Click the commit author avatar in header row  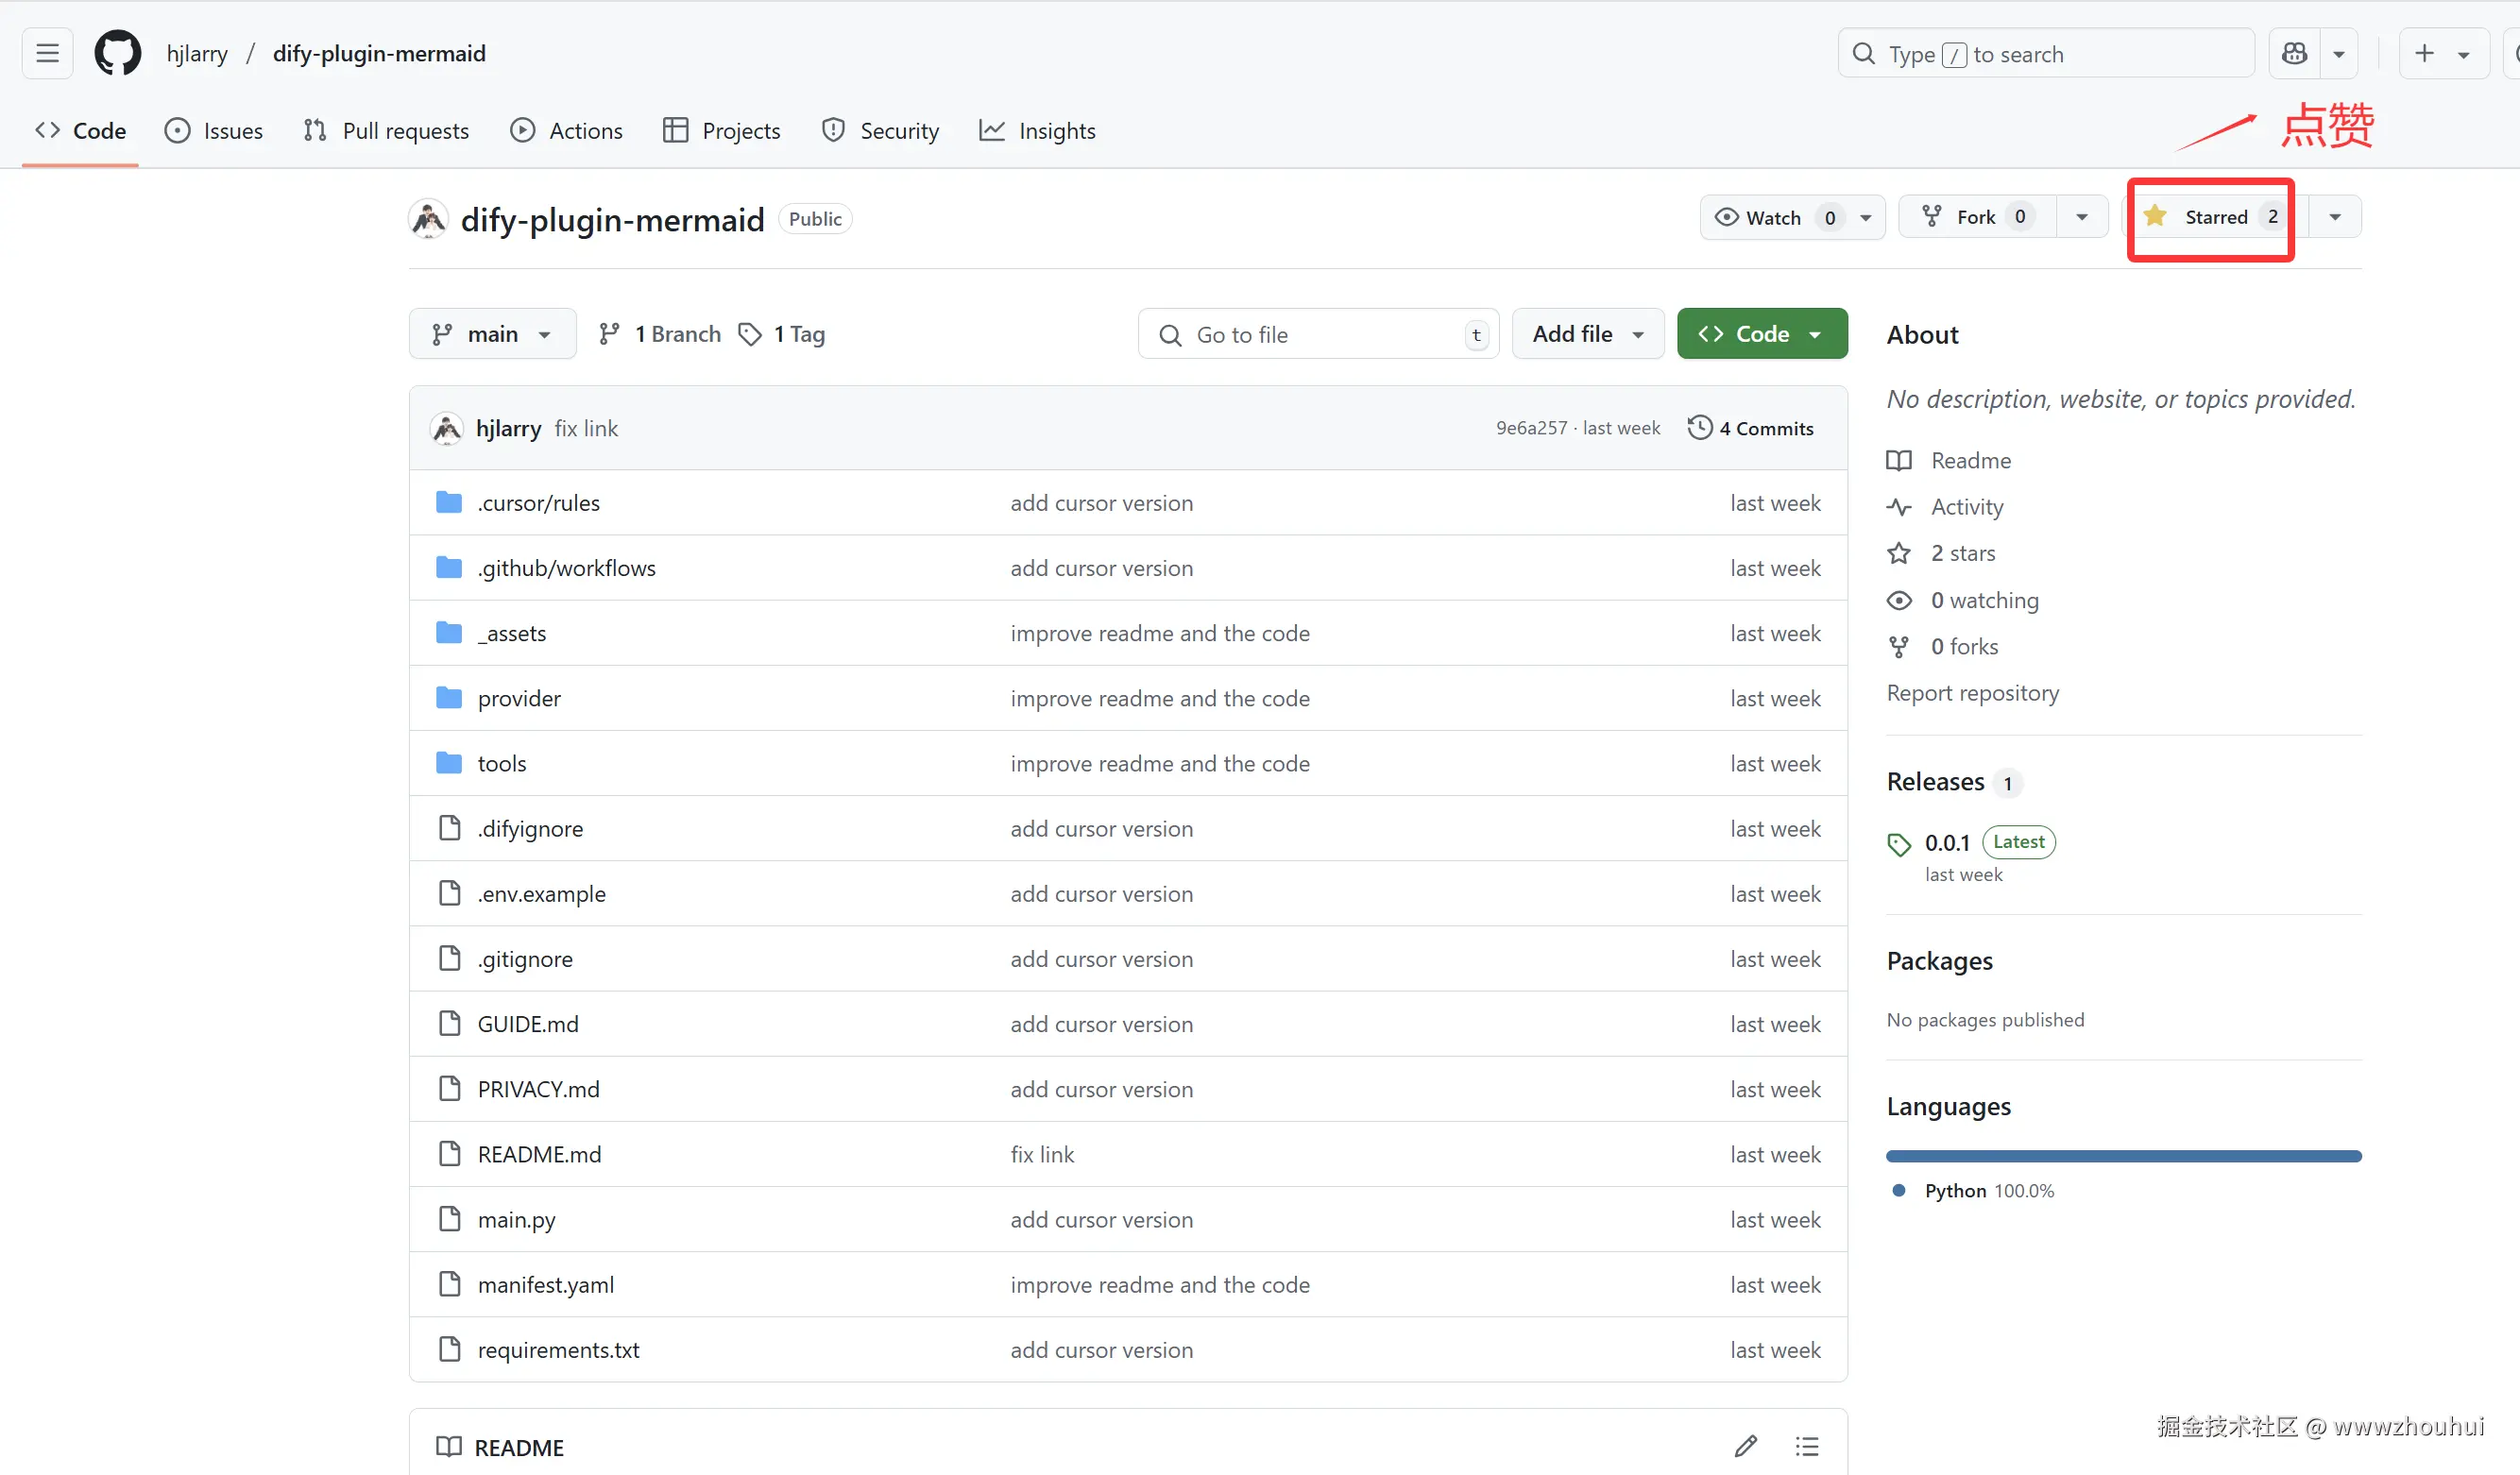[447, 428]
